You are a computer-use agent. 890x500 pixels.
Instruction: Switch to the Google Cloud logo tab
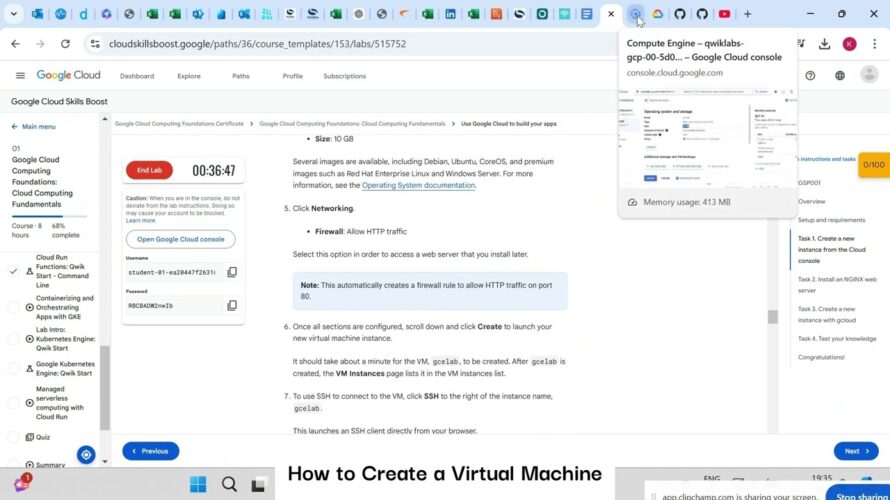coord(657,14)
